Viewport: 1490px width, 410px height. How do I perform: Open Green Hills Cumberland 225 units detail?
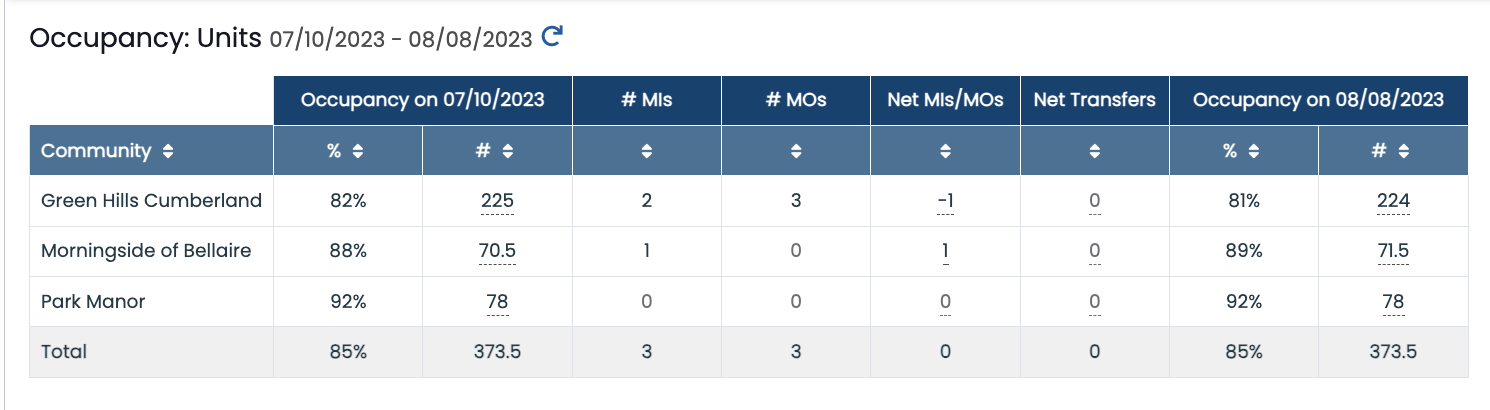pyautogui.click(x=497, y=201)
